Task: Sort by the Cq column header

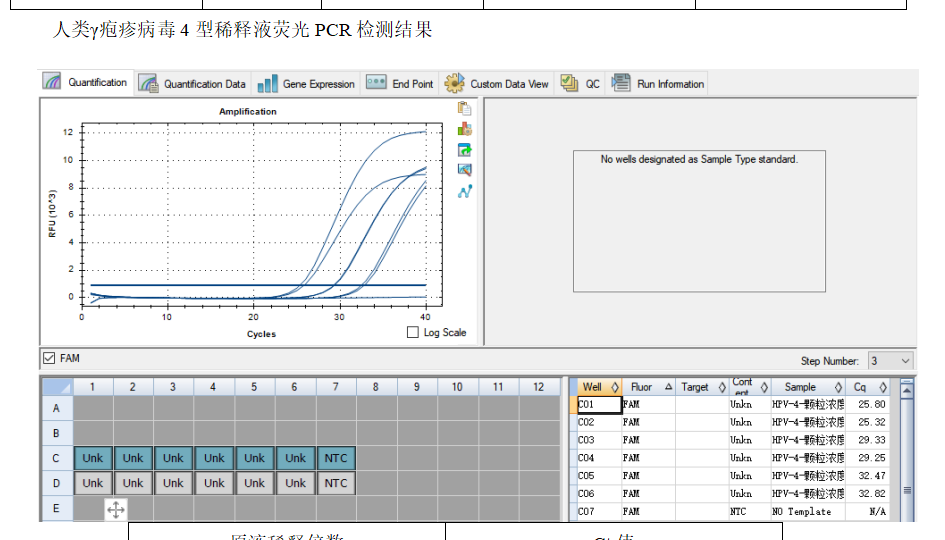Action: [x=868, y=387]
